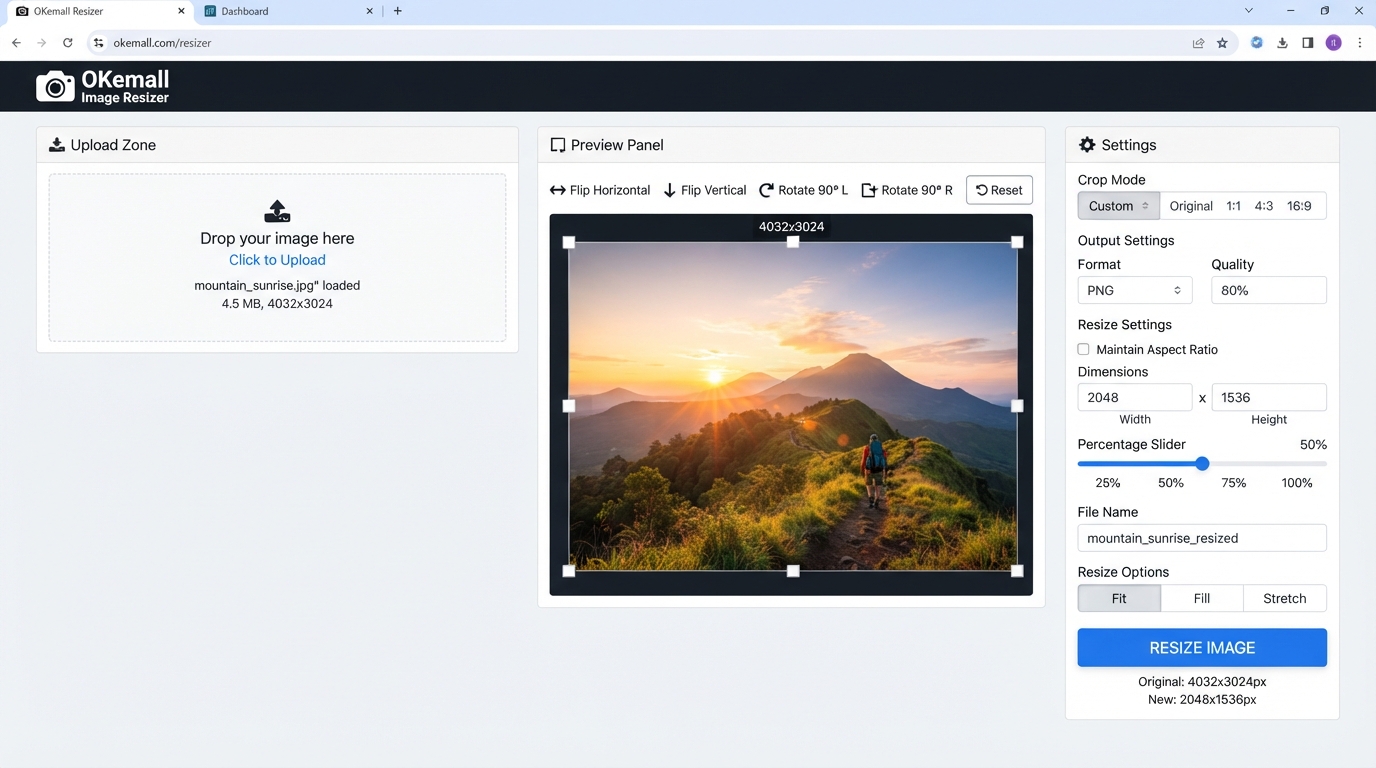The image size is (1376, 768).
Task: Select the OKemall Resizer browser tab
Action: 98,11
